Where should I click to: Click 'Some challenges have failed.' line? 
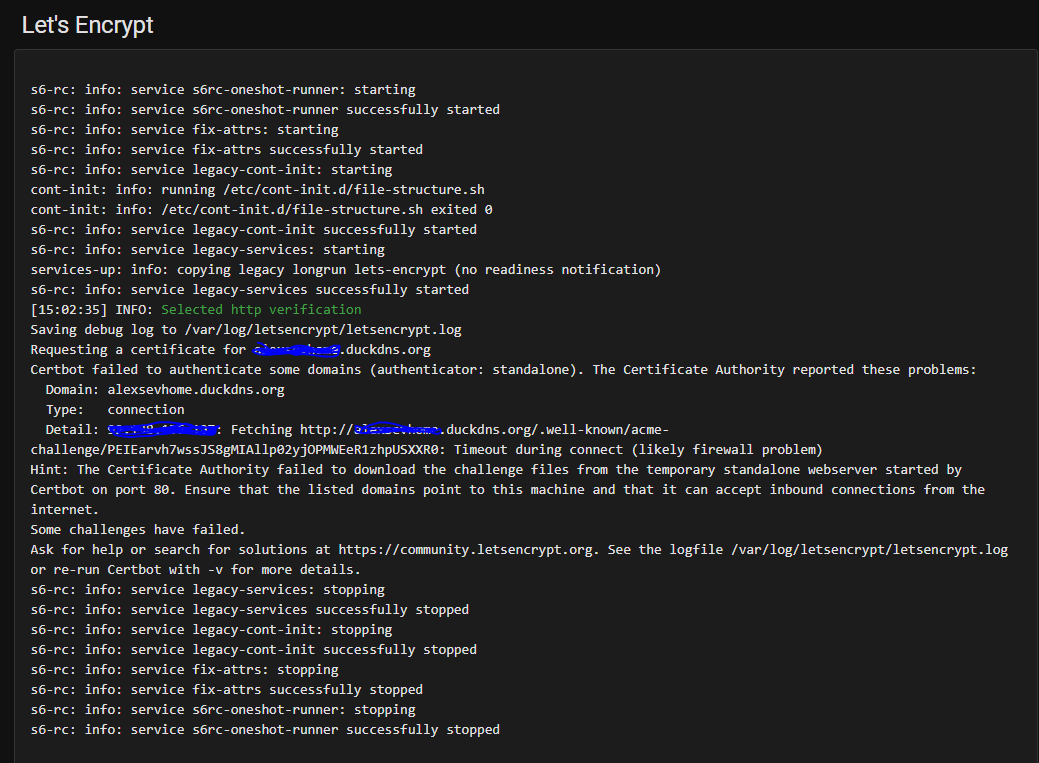pos(138,529)
